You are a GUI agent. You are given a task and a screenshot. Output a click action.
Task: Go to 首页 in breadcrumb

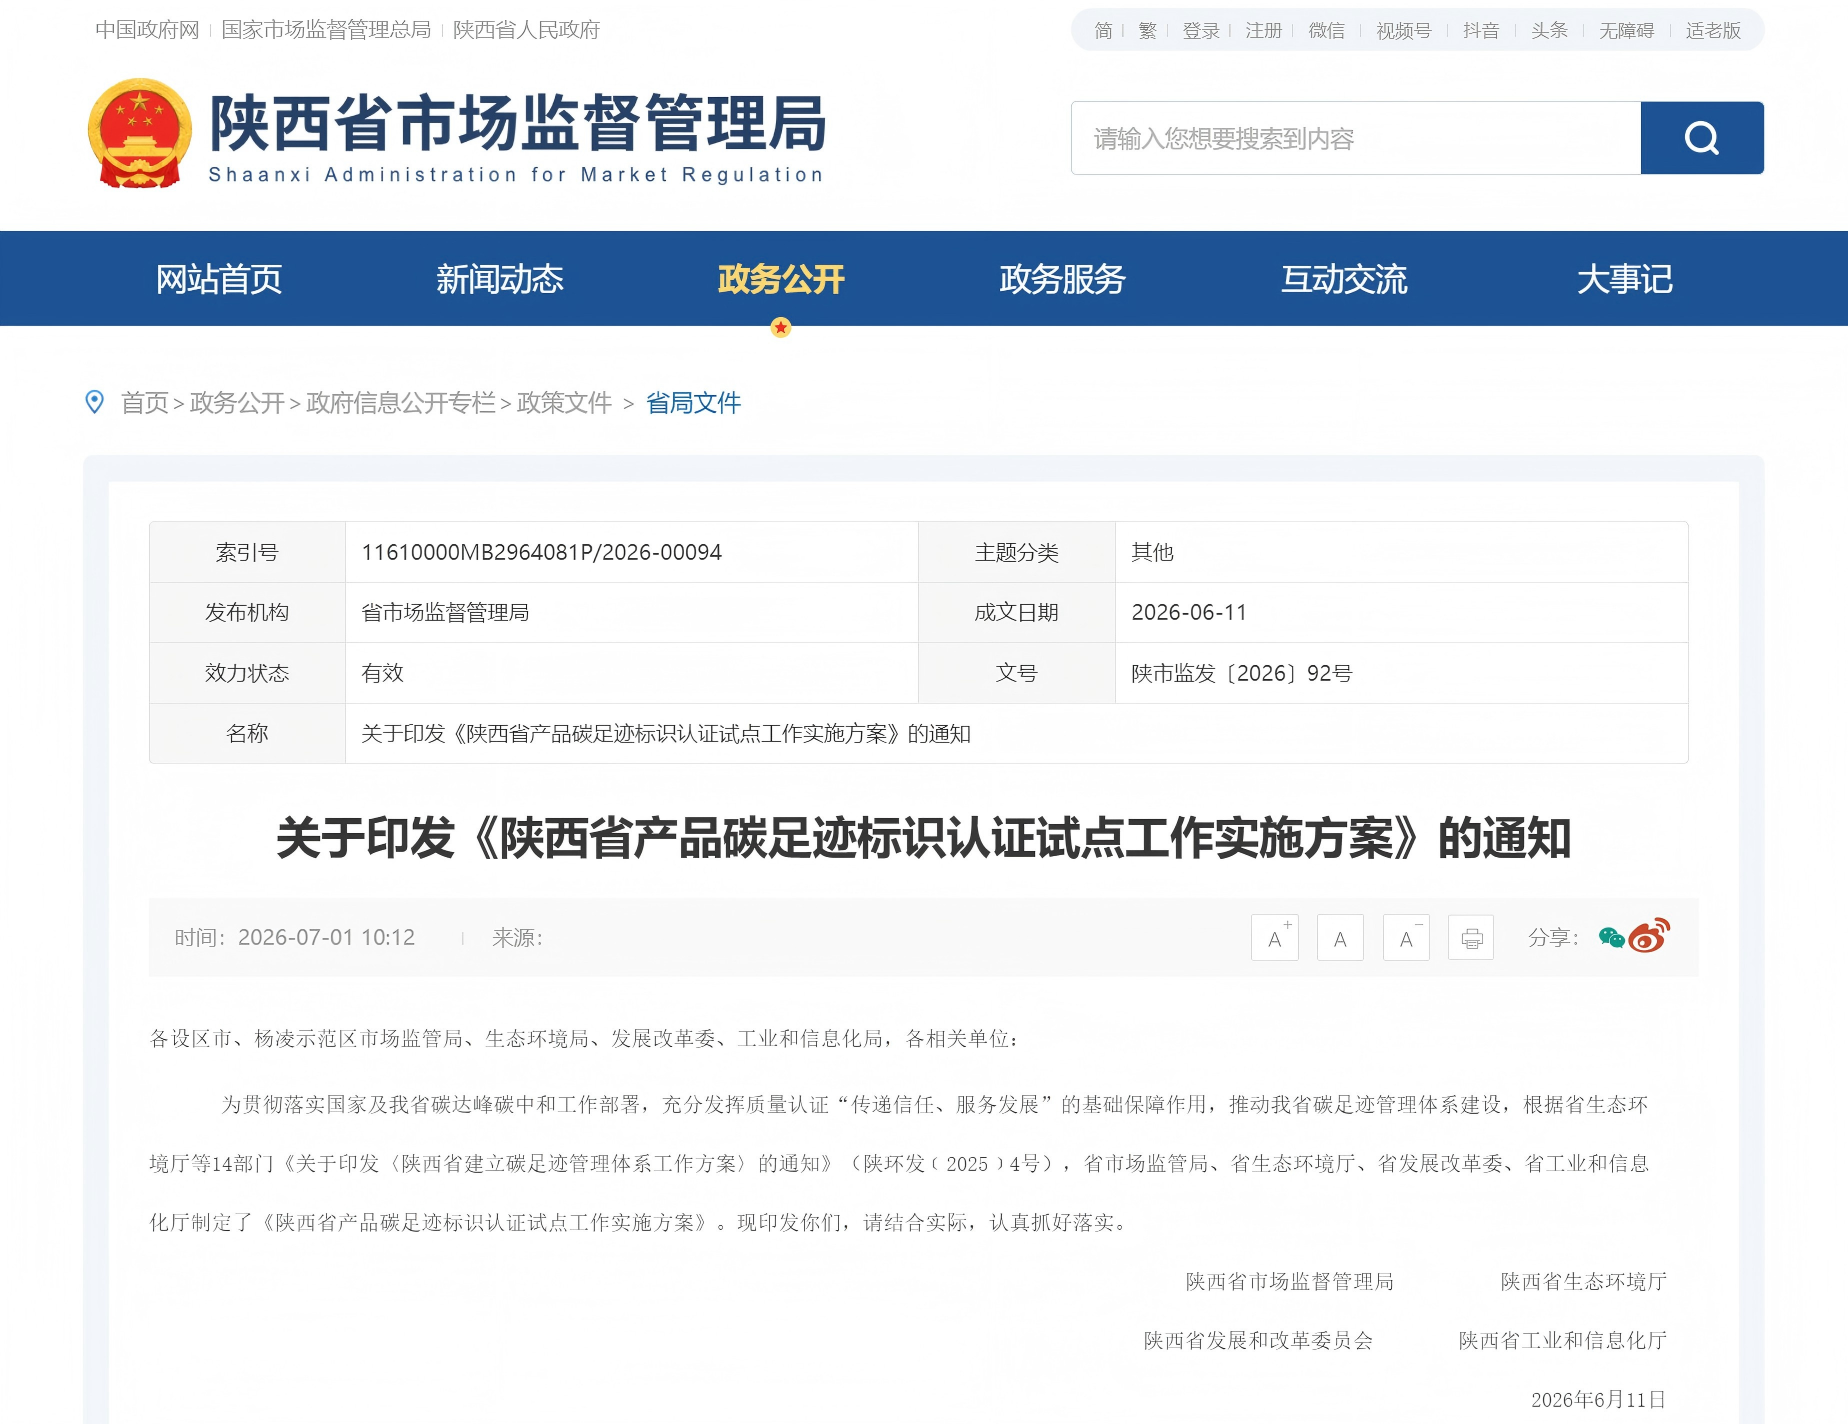(145, 403)
